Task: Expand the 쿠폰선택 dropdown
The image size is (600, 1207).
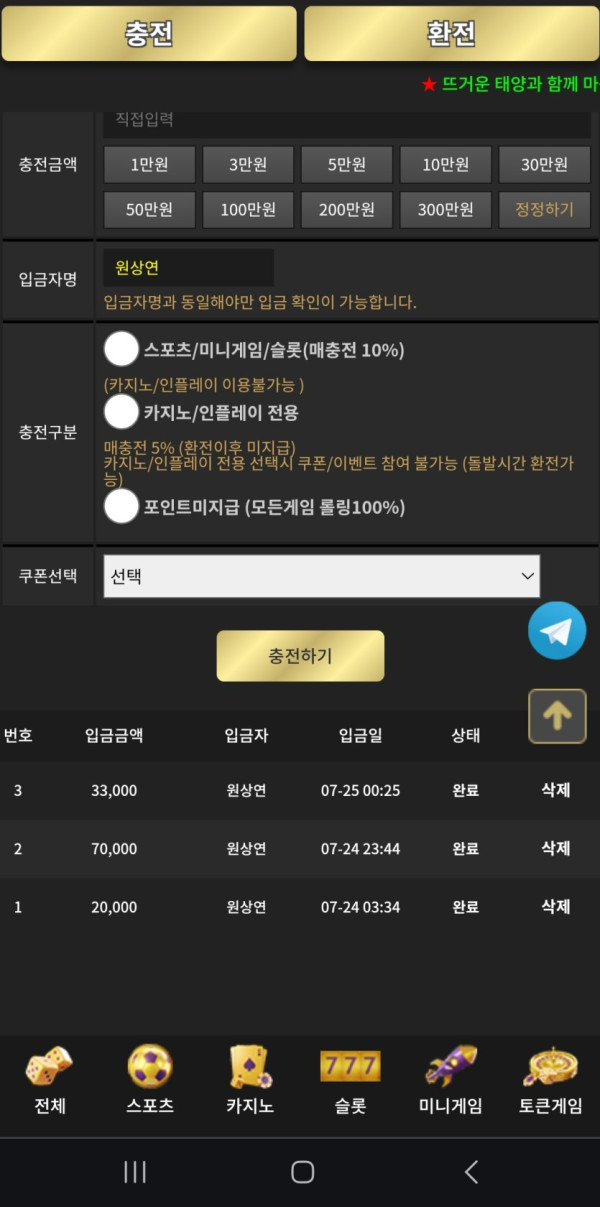Action: [321, 576]
